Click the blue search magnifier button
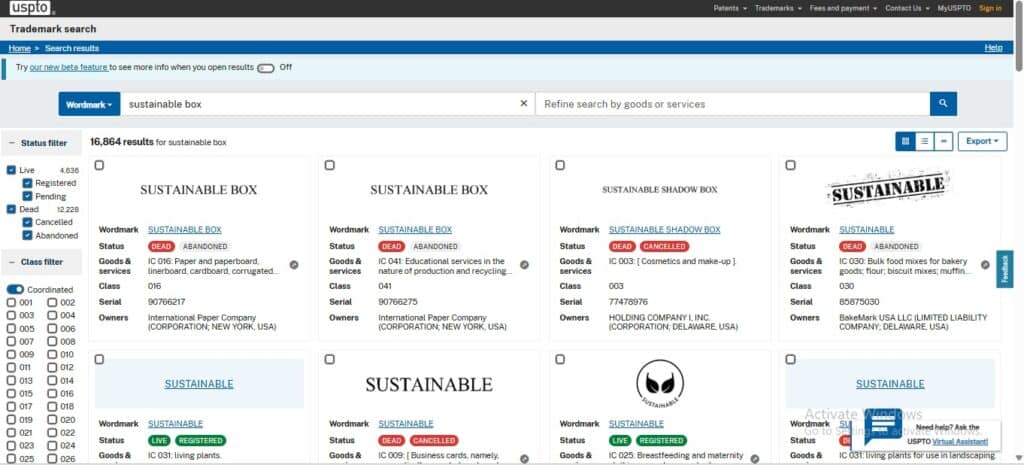 coord(943,104)
